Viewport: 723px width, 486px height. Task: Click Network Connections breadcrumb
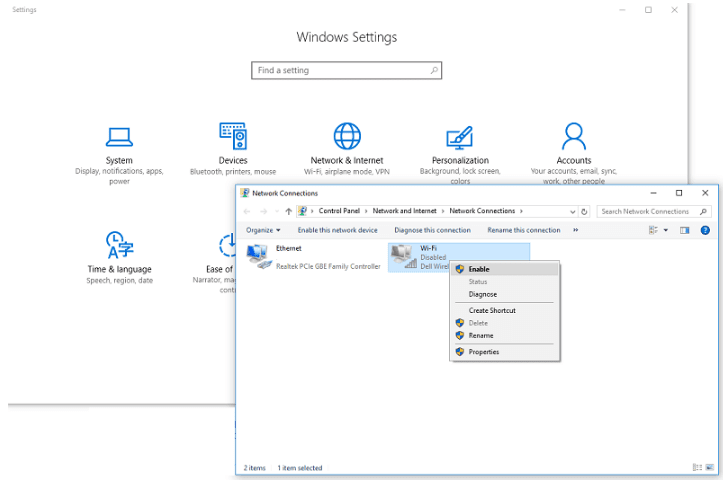point(482,211)
